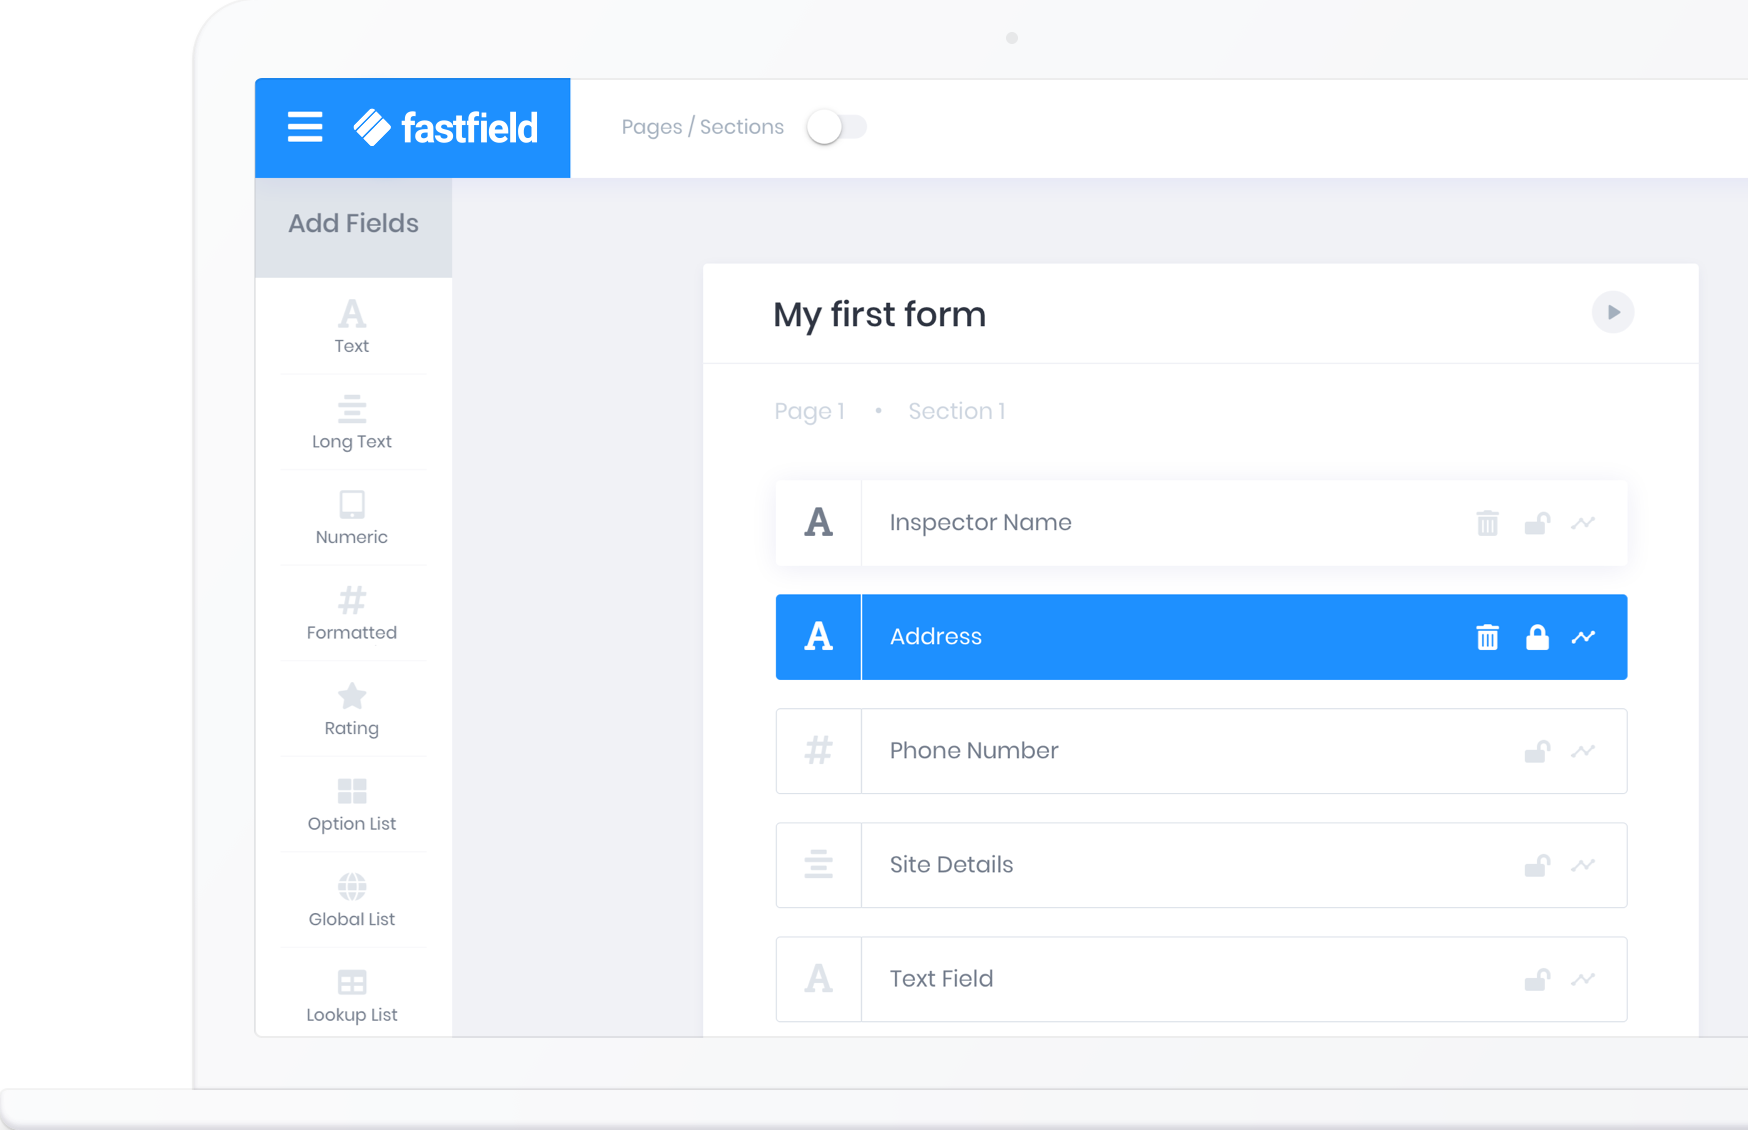Open conditions for the Inspector Name field
This screenshot has height=1130, width=1748.
click(1584, 522)
